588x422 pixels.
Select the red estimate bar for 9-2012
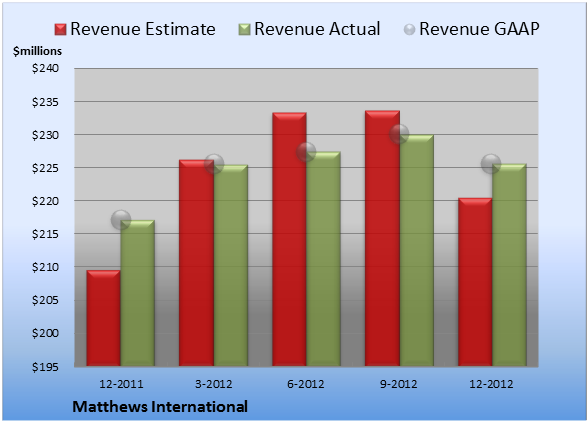click(x=382, y=238)
